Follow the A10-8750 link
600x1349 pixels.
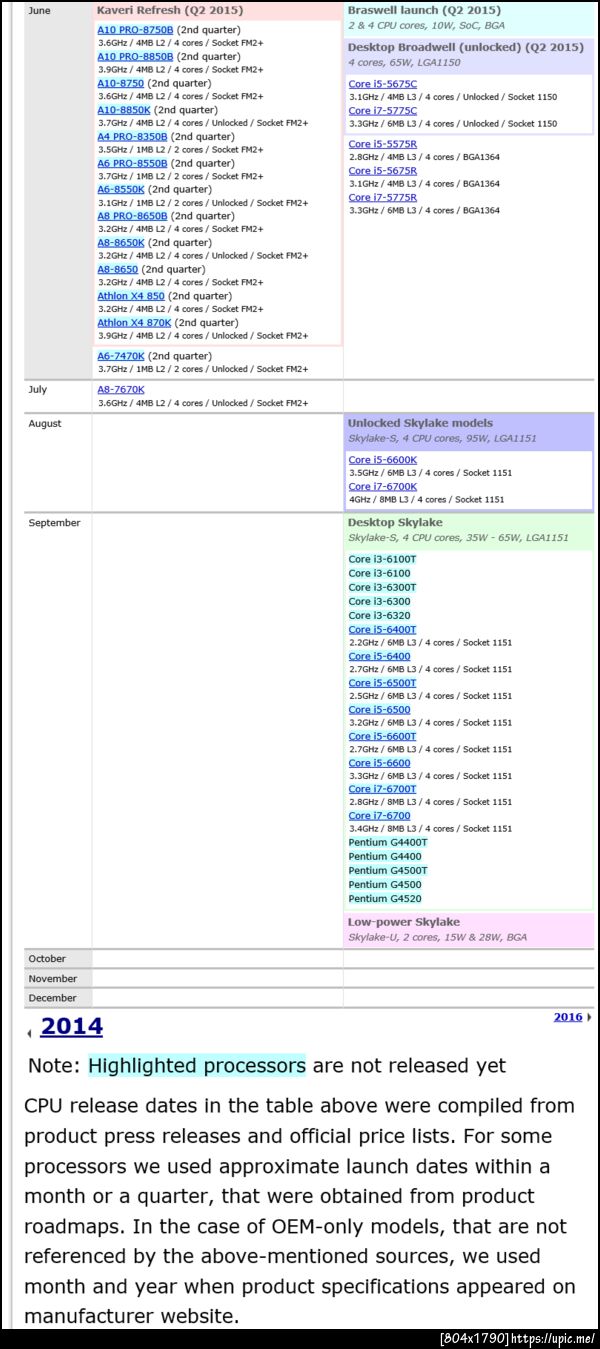pos(120,83)
